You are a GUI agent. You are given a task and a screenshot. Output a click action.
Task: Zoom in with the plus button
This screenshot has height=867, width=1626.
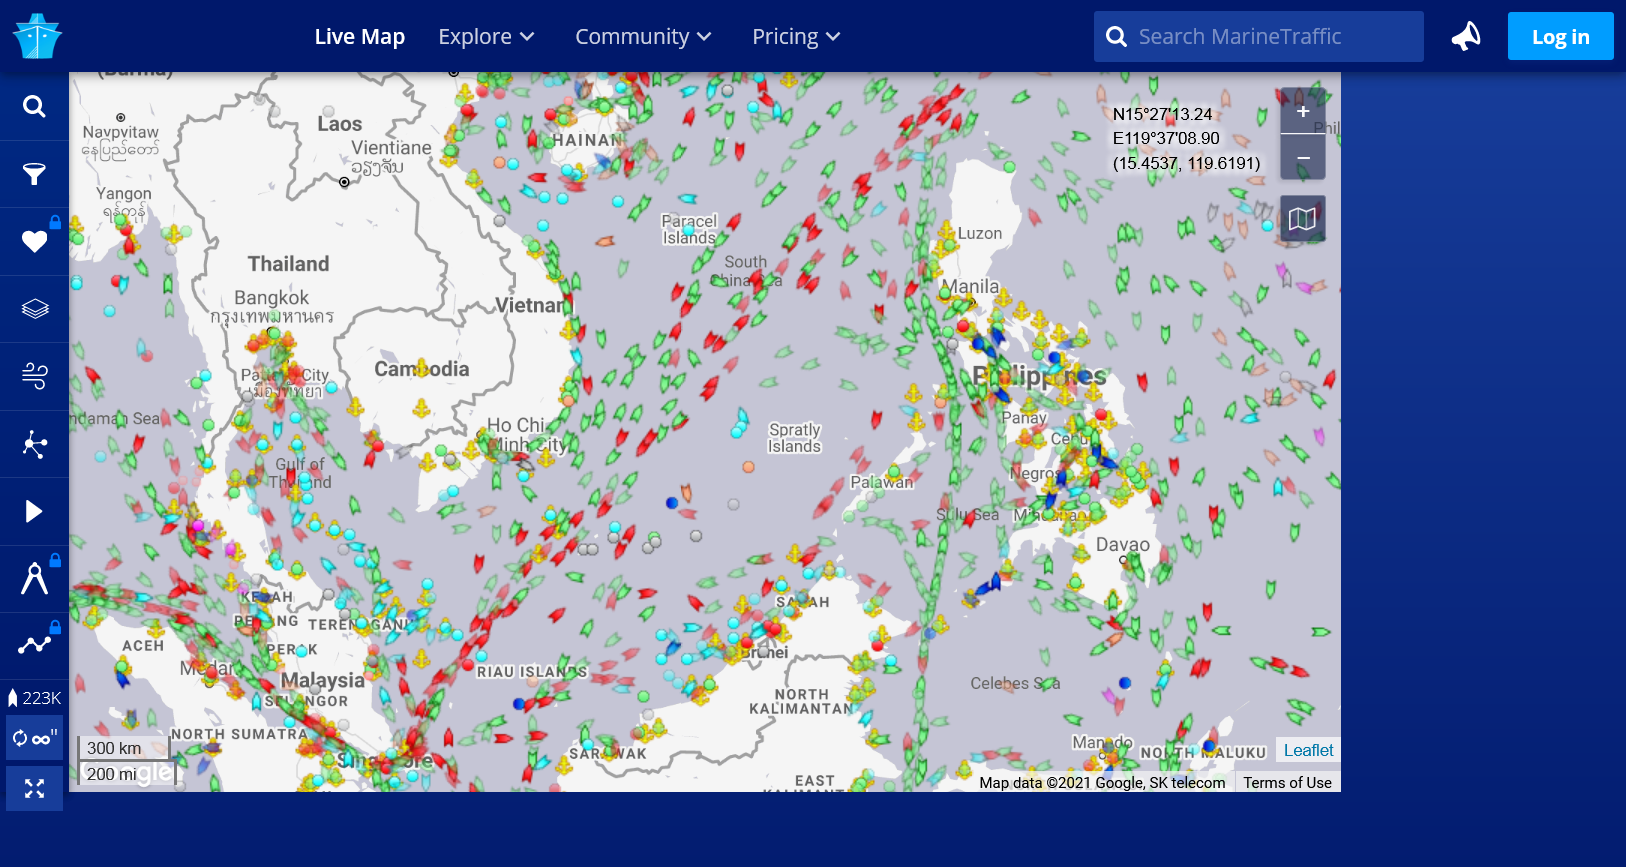(1303, 111)
